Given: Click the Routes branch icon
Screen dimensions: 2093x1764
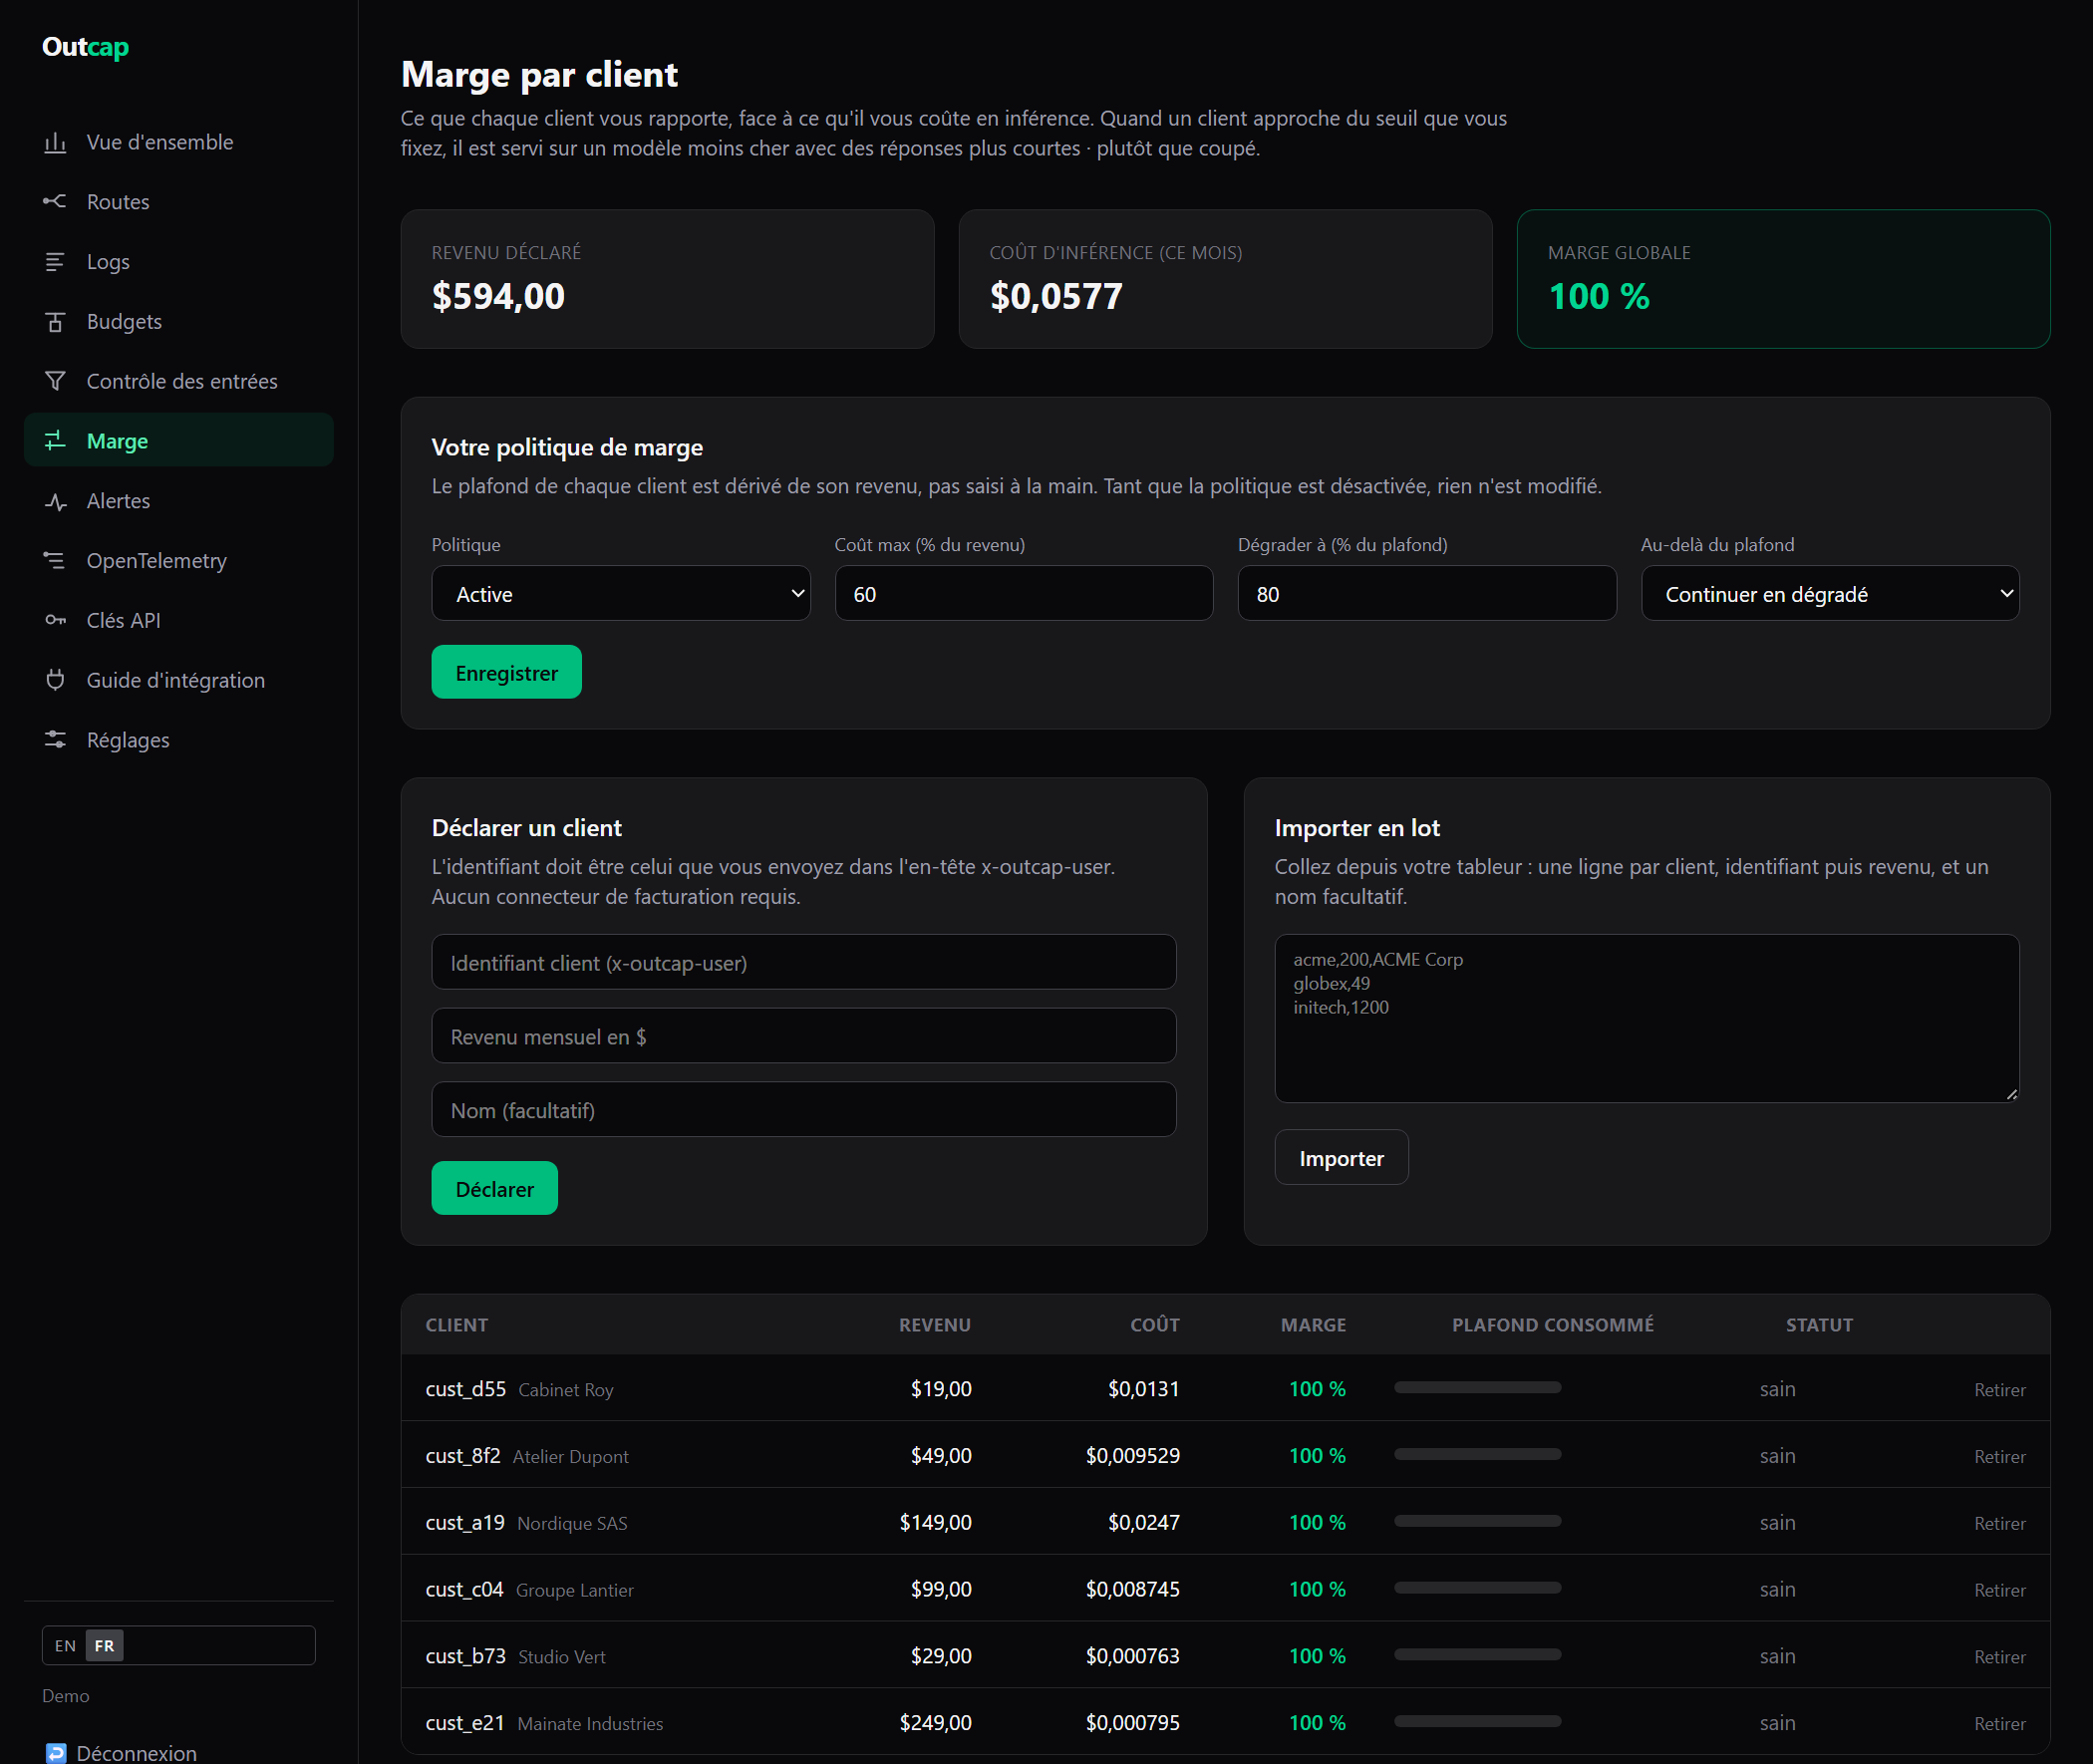Looking at the screenshot, I should tap(55, 202).
